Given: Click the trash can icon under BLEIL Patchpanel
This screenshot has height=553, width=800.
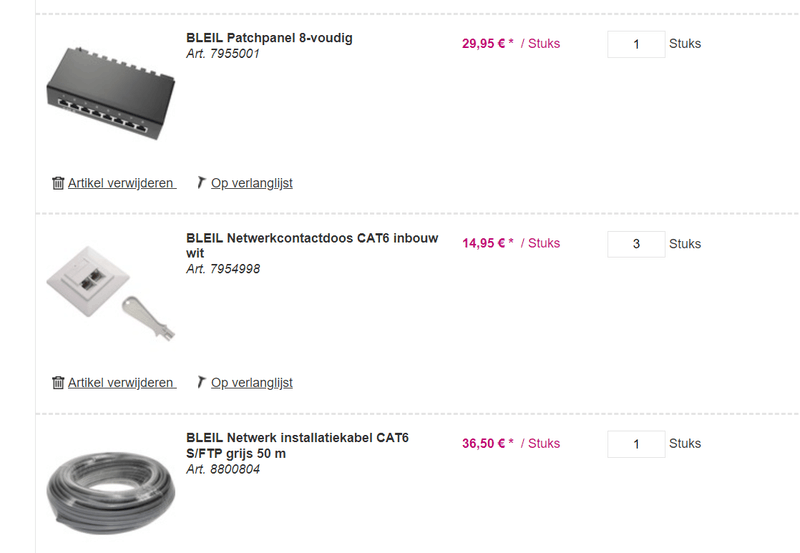Looking at the screenshot, I should [x=58, y=183].
